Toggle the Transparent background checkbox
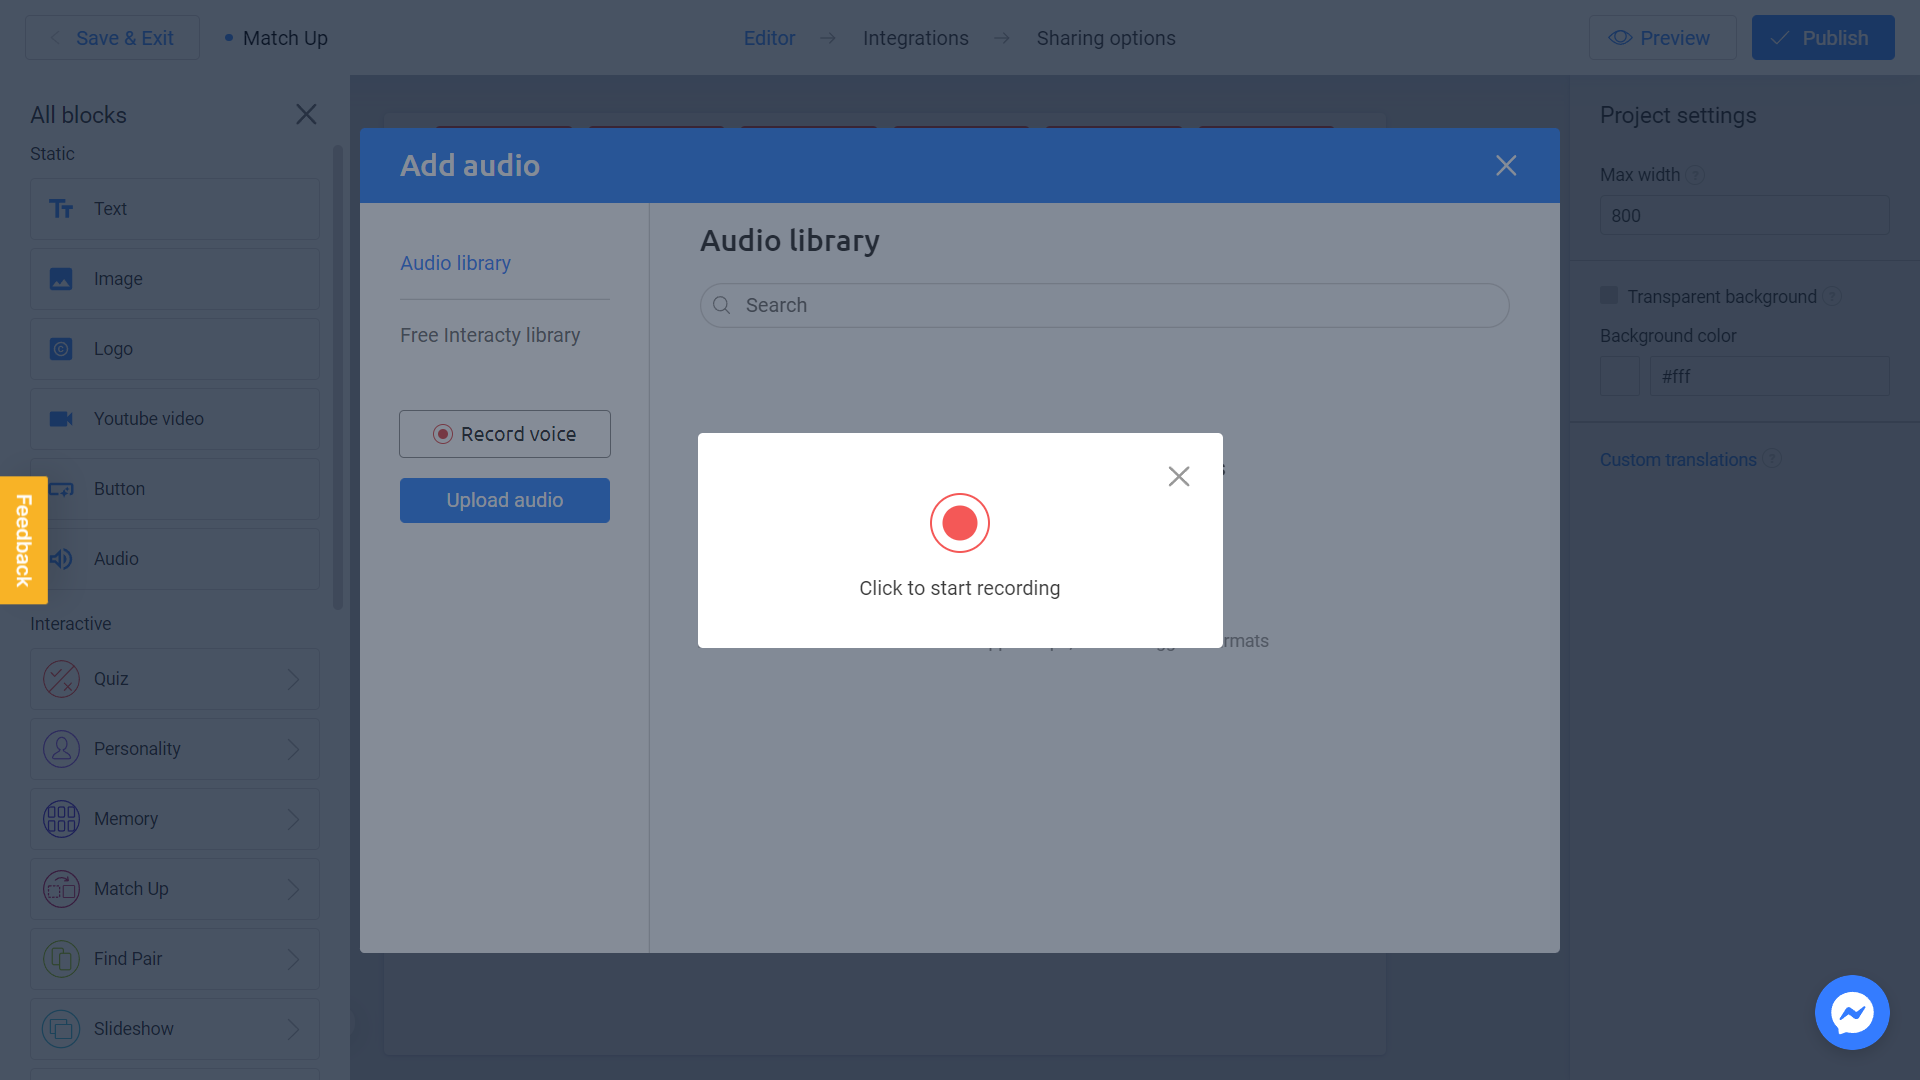The width and height of the screenshot is (1920, 1080). (x=1609, y=294)
